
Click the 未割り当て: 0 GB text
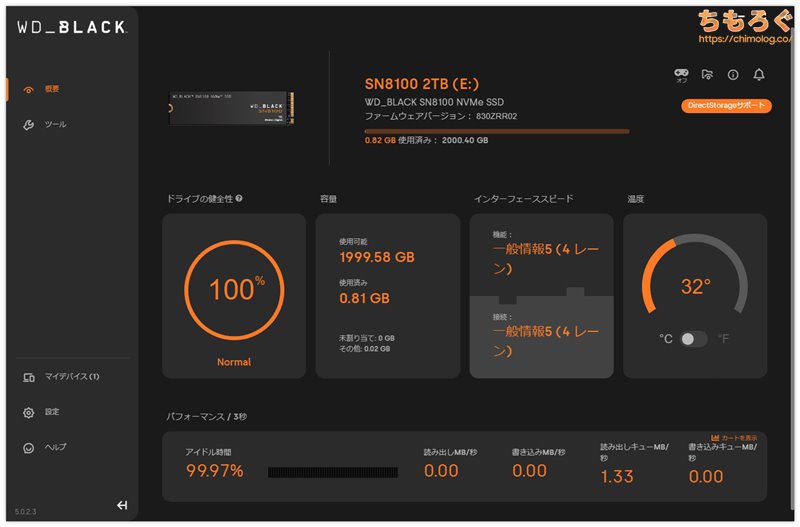(x=367, y=338)
